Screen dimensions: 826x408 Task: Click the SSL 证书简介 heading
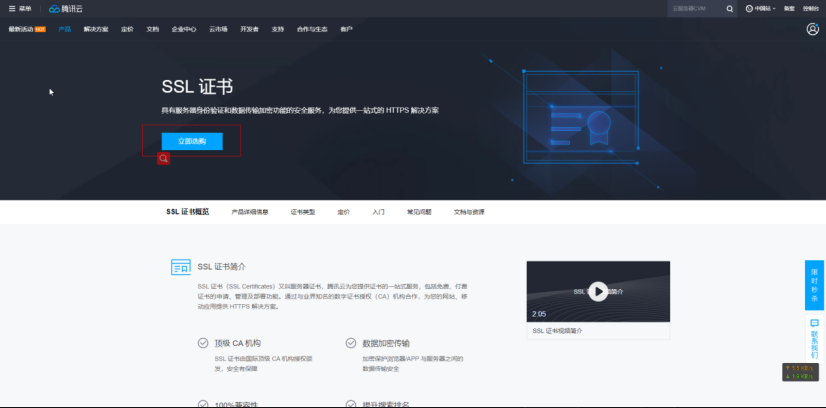pos(222,267)
